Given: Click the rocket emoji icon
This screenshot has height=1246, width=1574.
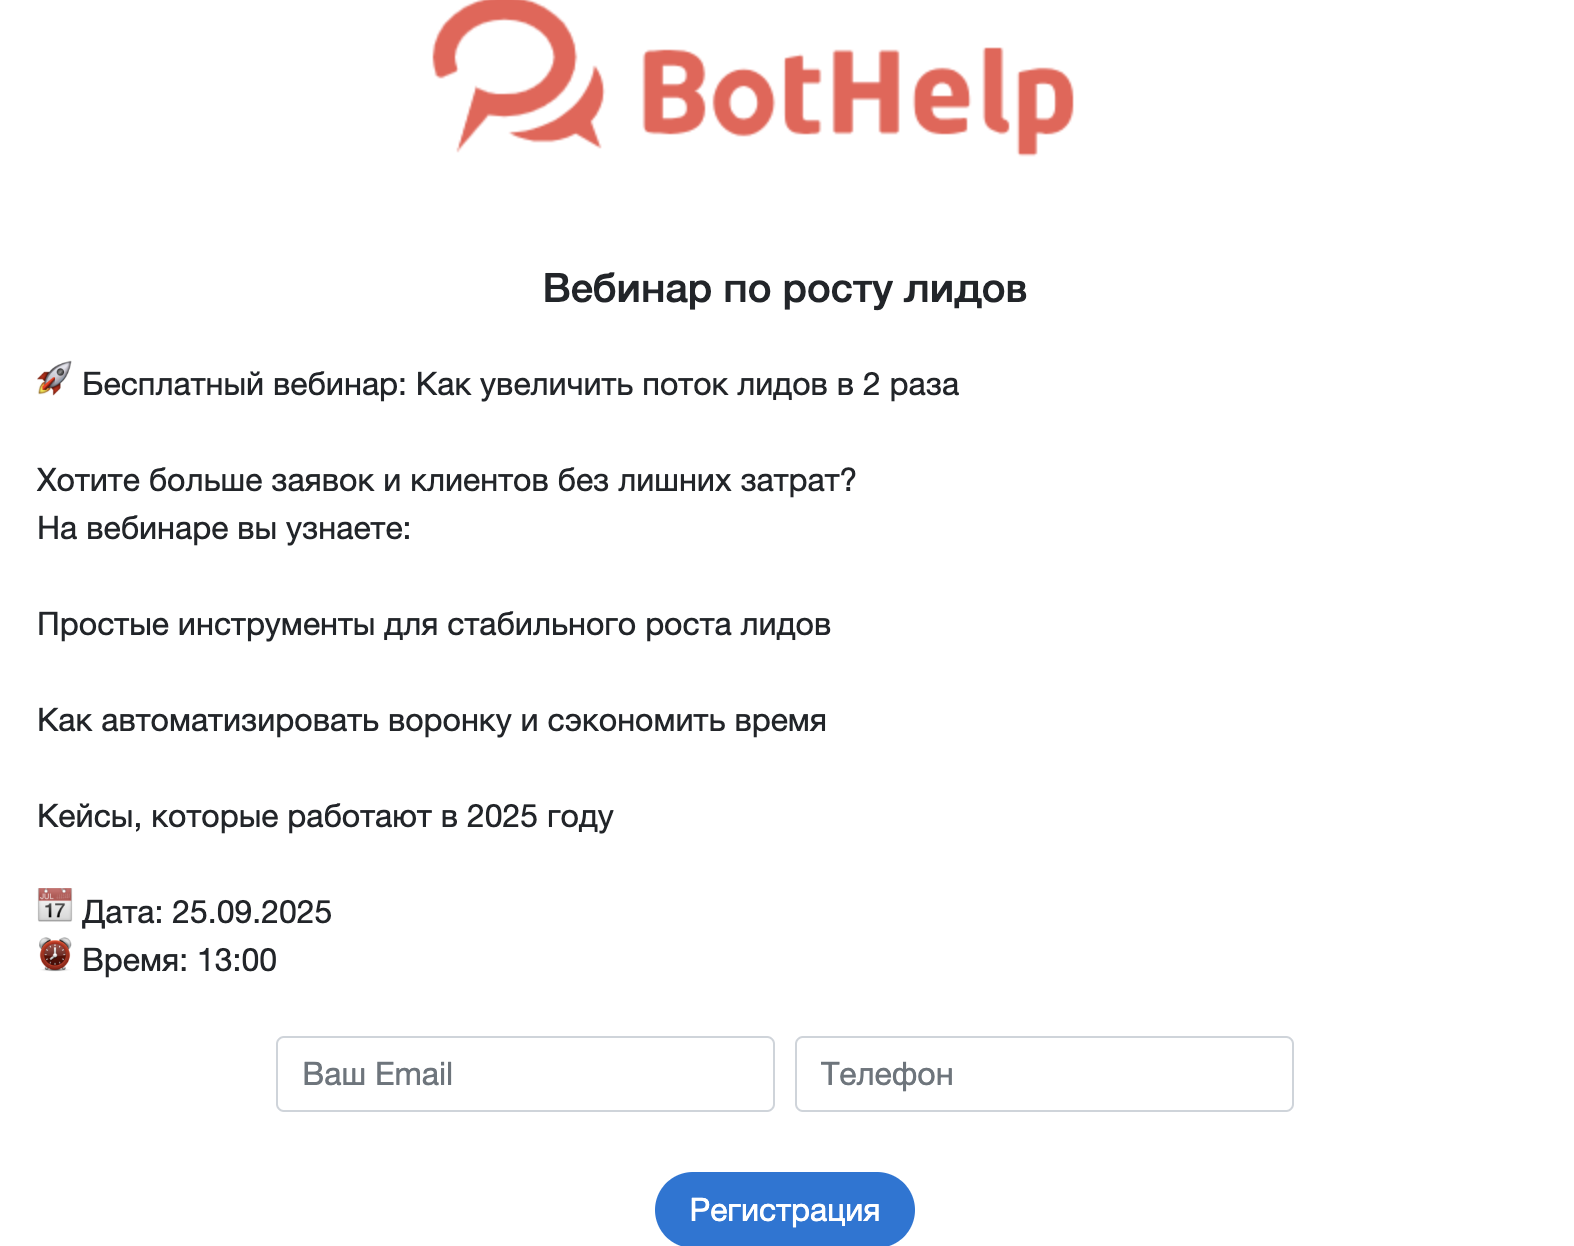Looking at the screenshot, I should [x=54, y=379].
